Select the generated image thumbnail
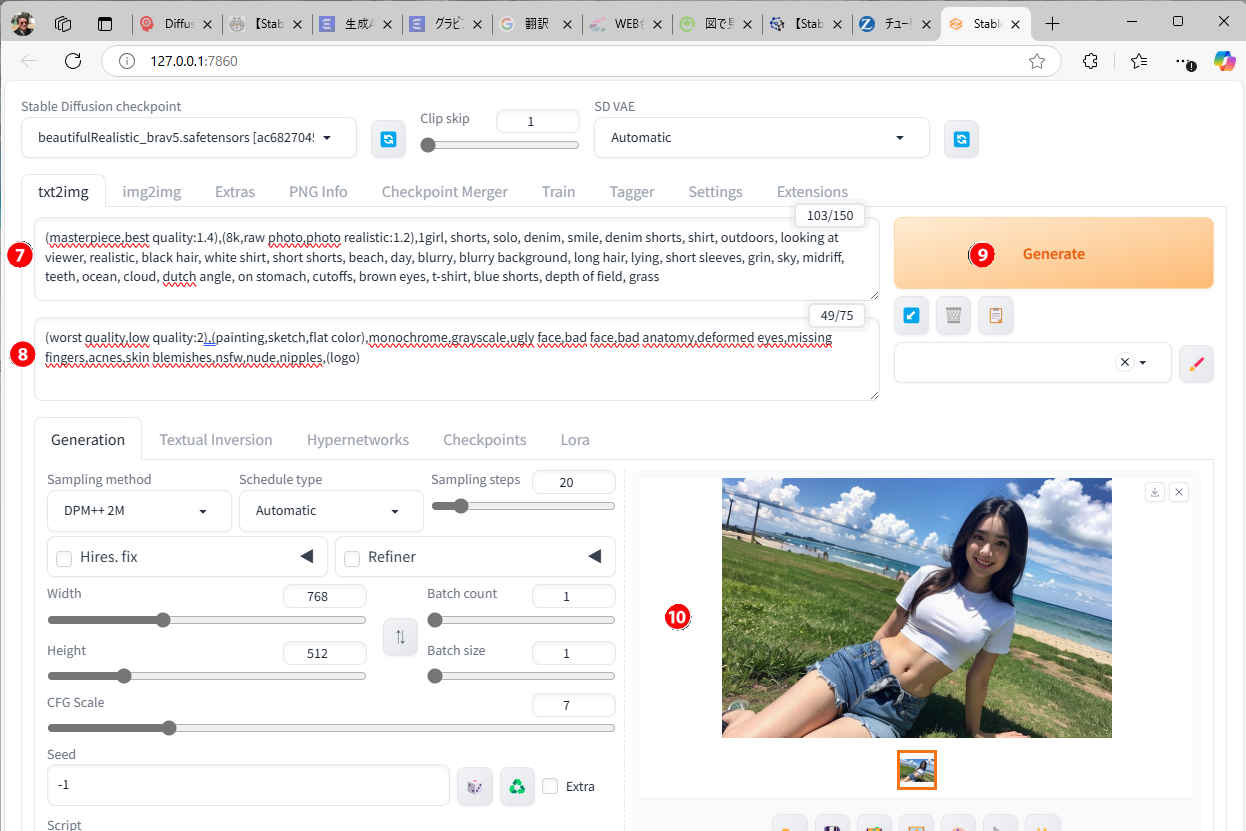Image resolution: width=1246 pixels, height=831 pixels. point(916,770)
